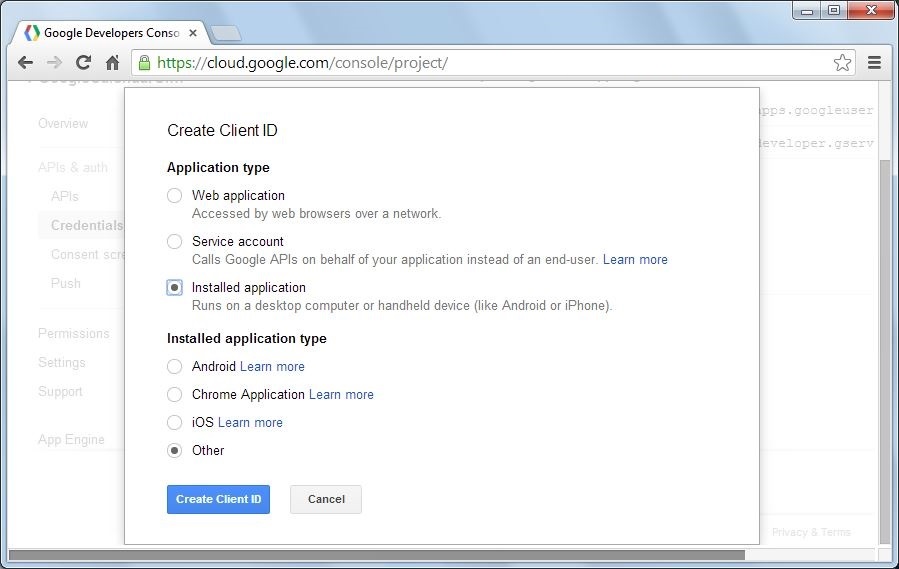Click the horizontal scrollbar thumb

[377, 555]
